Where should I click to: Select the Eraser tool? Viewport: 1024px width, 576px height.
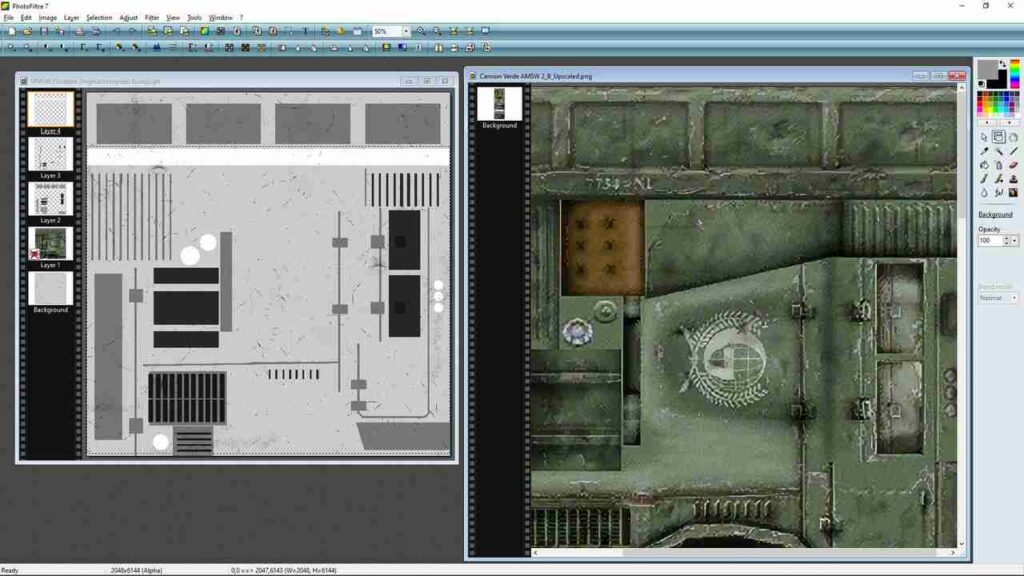[1013, 165]
